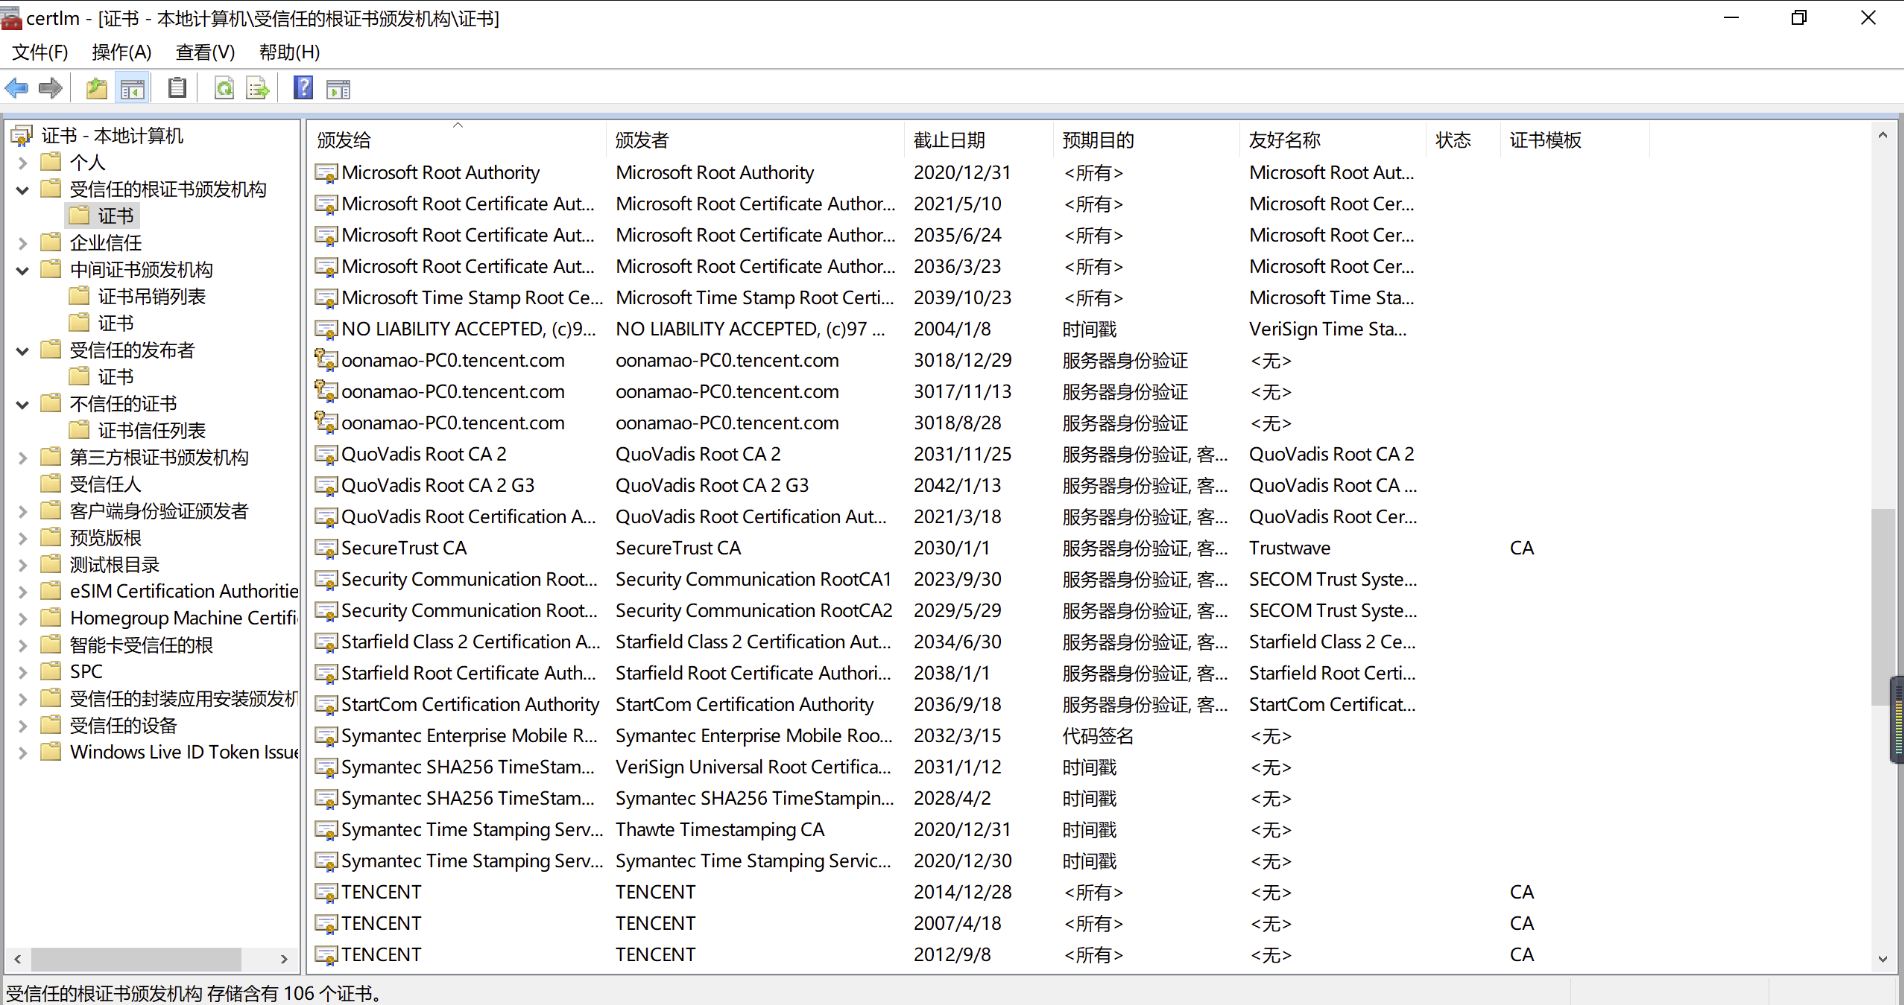Screen dimensions: 1904x1005
Task: Click the Copy clipboard toolbar icon
Action: (x=177, y=89)
